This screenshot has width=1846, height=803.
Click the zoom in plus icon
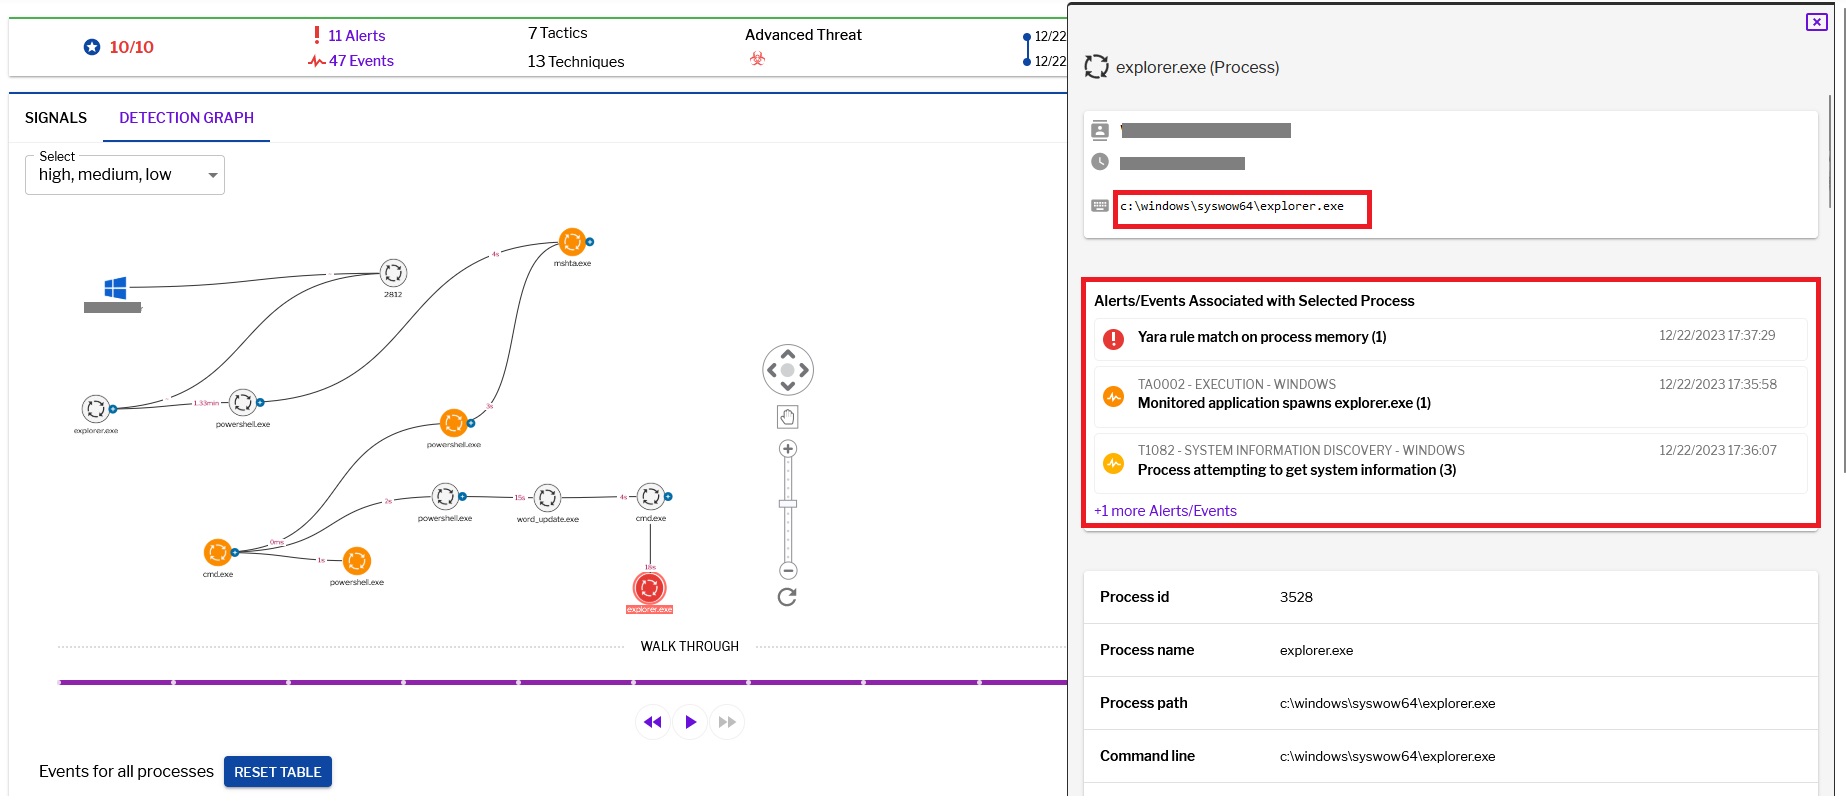coord(788,449)
